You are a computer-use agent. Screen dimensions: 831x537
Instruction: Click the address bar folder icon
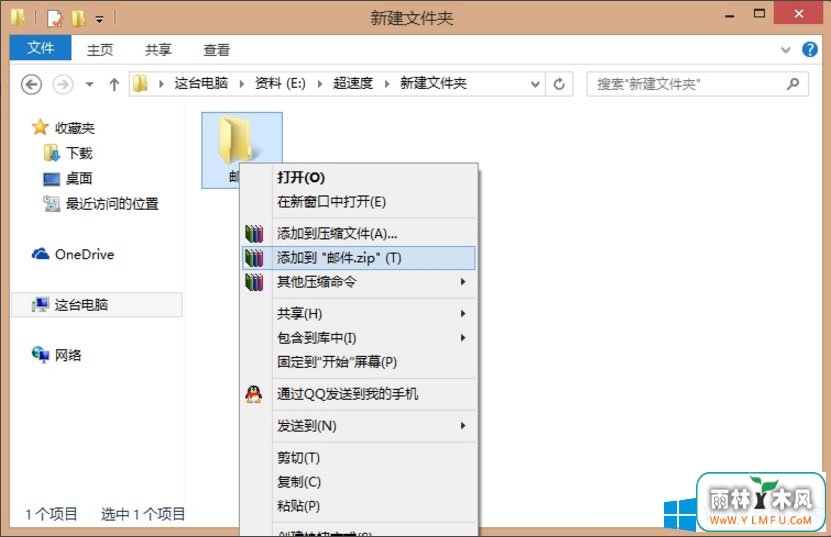click(140, 84)
